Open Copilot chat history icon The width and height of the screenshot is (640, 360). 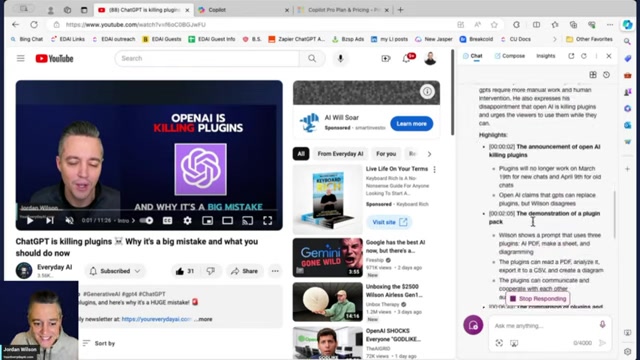607,75
